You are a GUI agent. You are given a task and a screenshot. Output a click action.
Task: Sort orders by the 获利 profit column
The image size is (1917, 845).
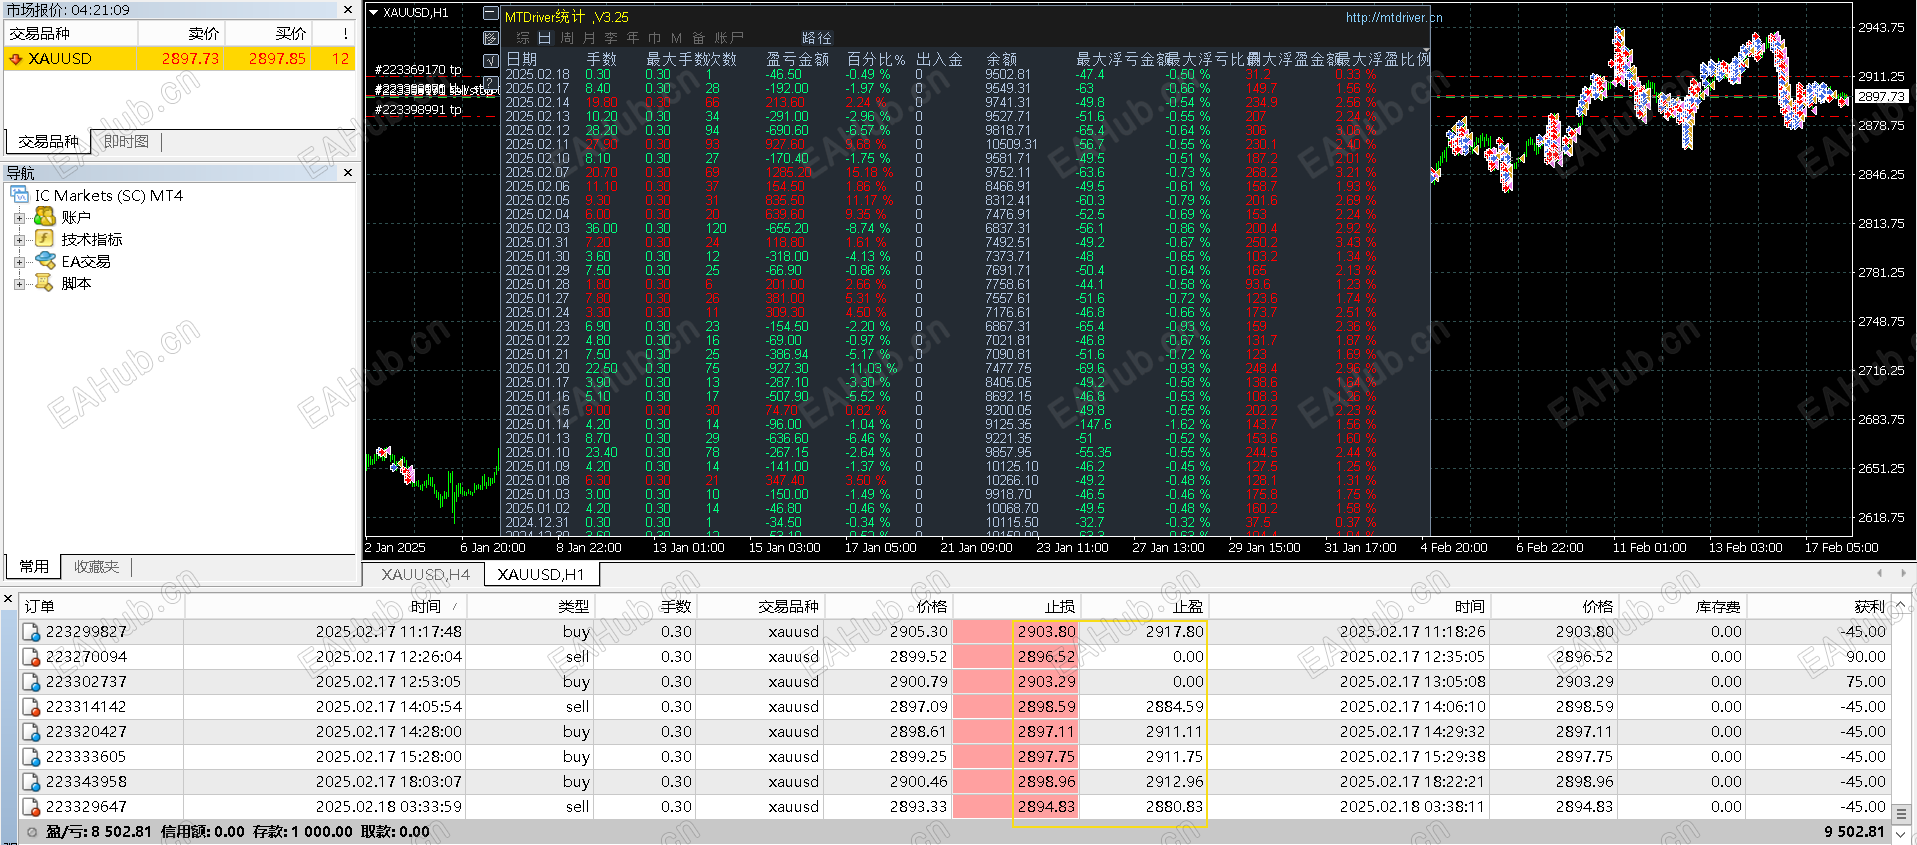[x=1817, y=606]
